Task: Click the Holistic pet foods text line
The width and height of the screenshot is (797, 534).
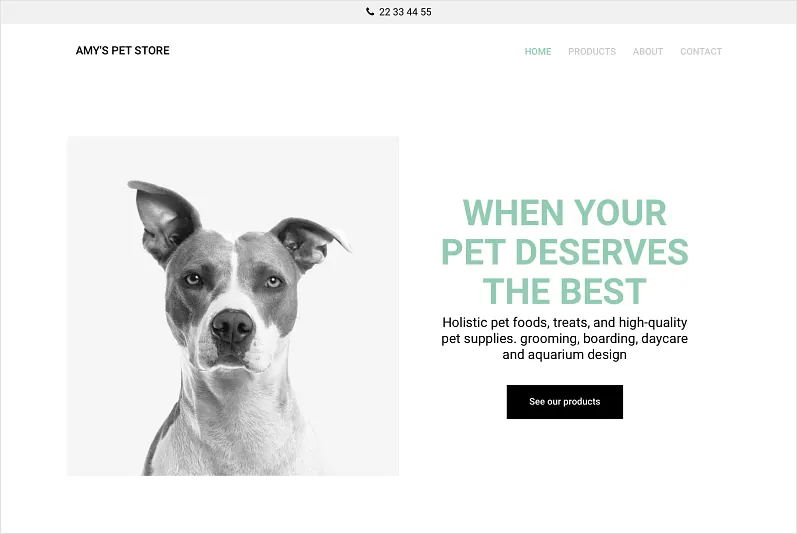Action: [565, 323]
